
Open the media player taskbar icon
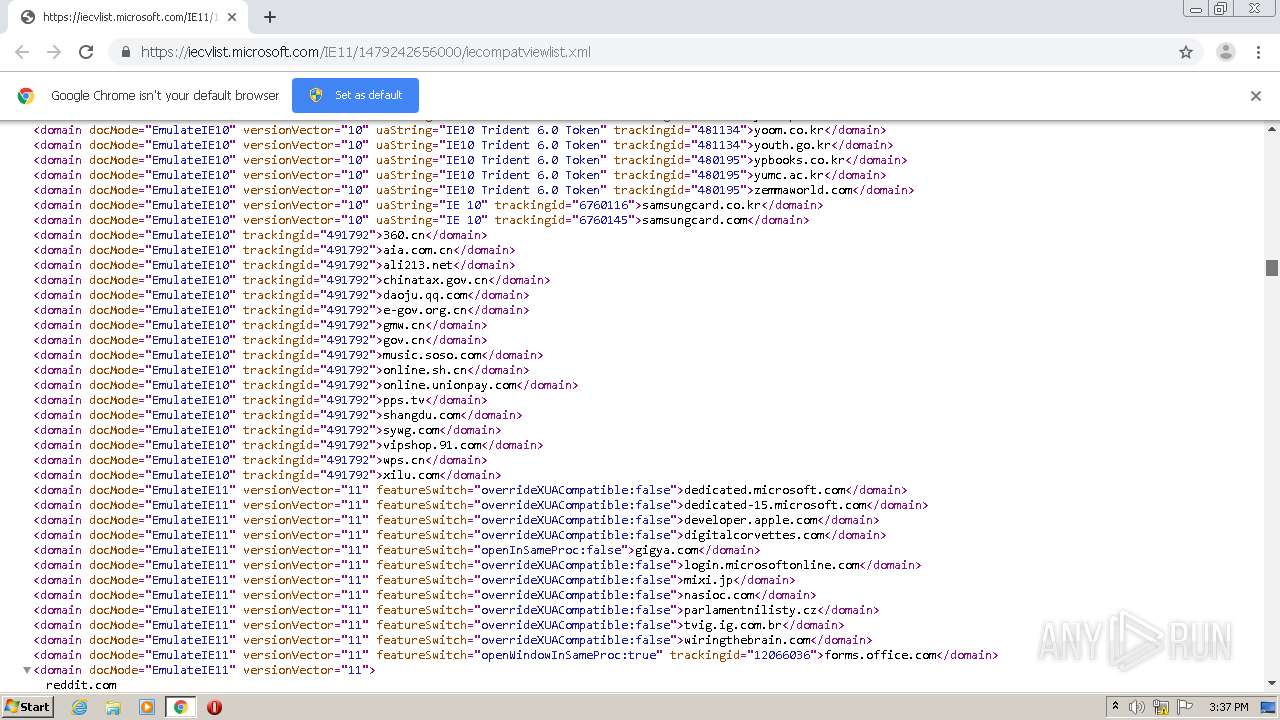147,707
